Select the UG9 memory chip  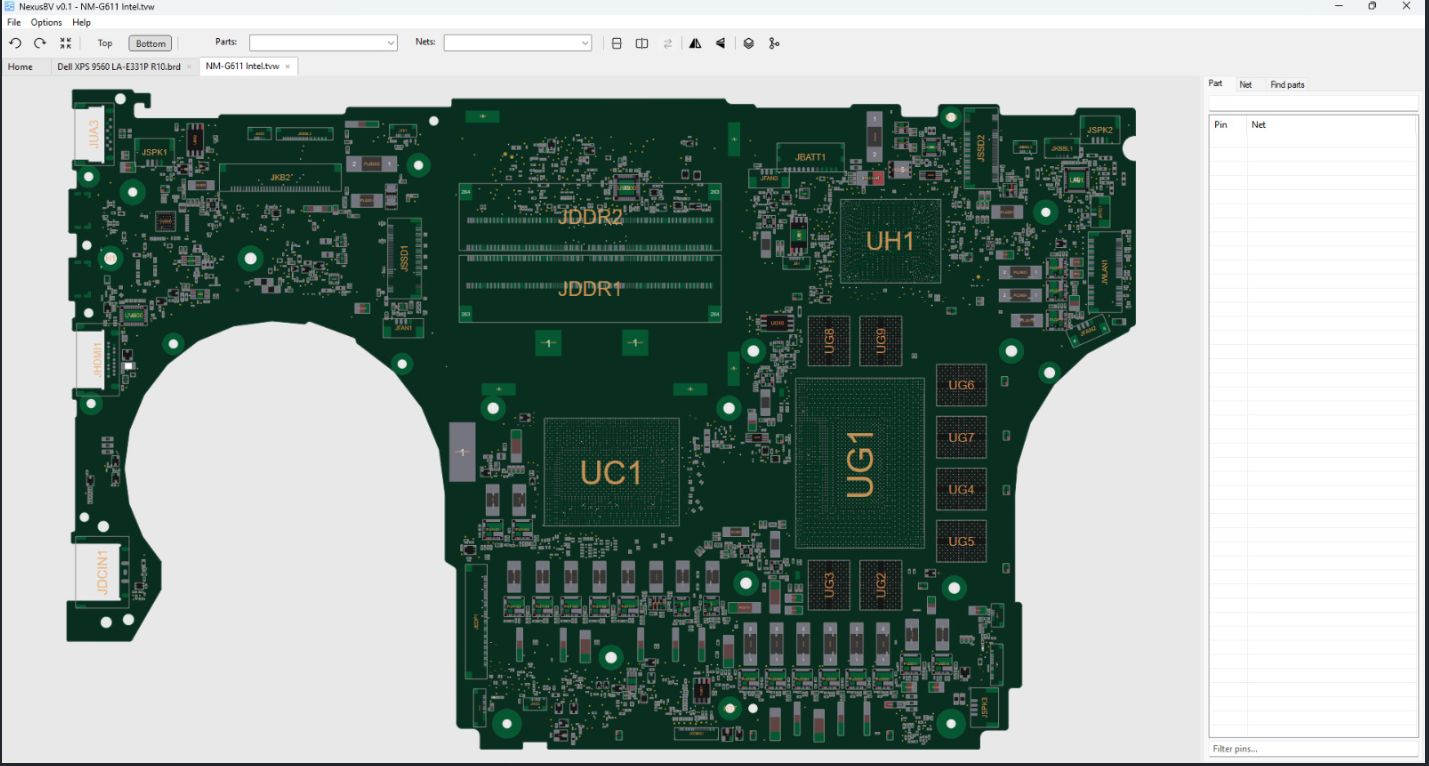click(x=881, y=341)
